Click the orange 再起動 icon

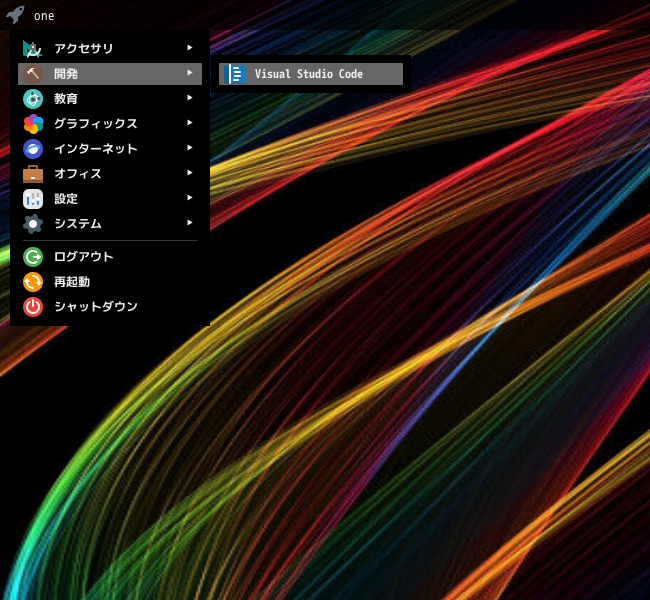click(33, 282)
